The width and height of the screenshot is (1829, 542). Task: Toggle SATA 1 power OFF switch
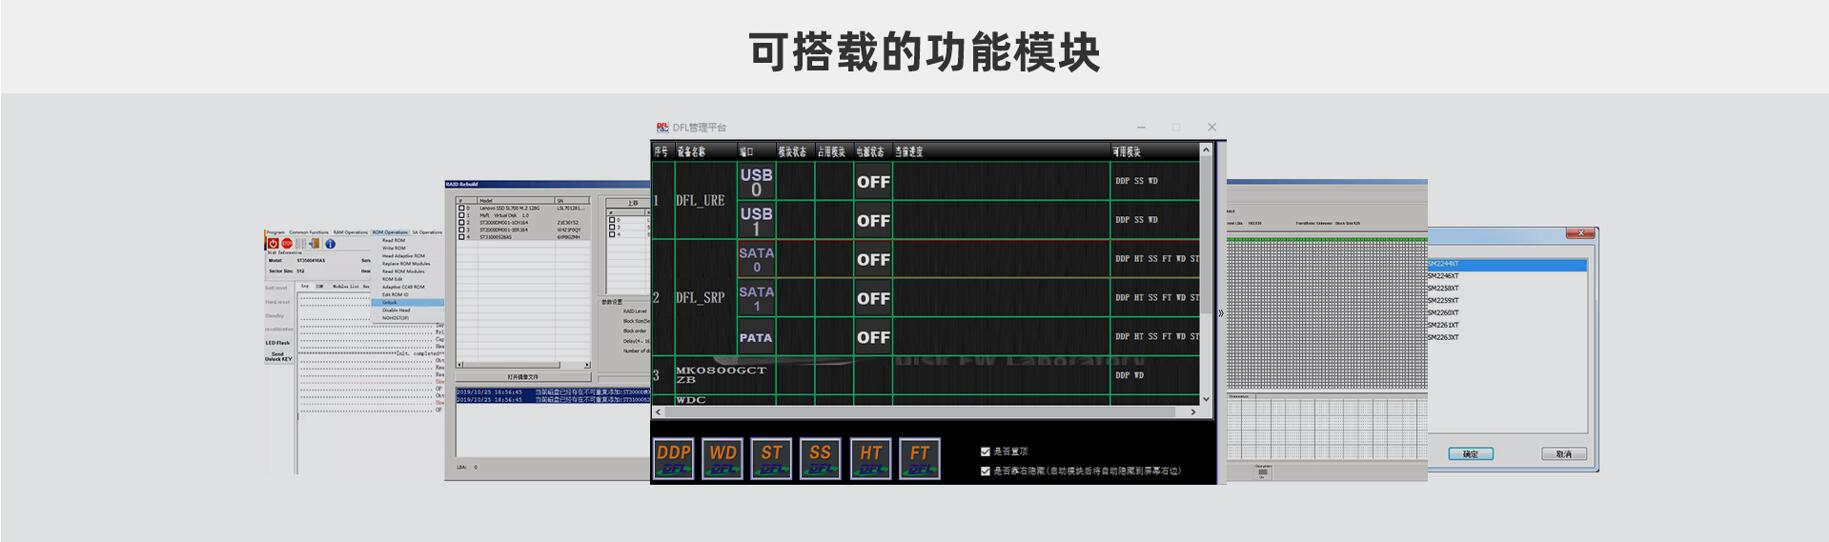(x=873, y=299)
